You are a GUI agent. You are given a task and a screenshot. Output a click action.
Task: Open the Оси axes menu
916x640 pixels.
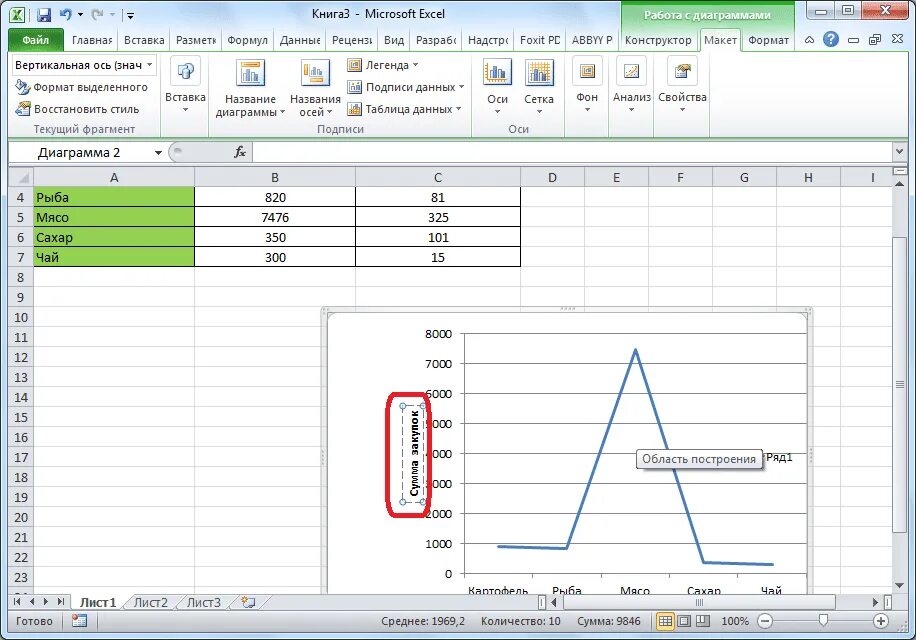[497, 86]
